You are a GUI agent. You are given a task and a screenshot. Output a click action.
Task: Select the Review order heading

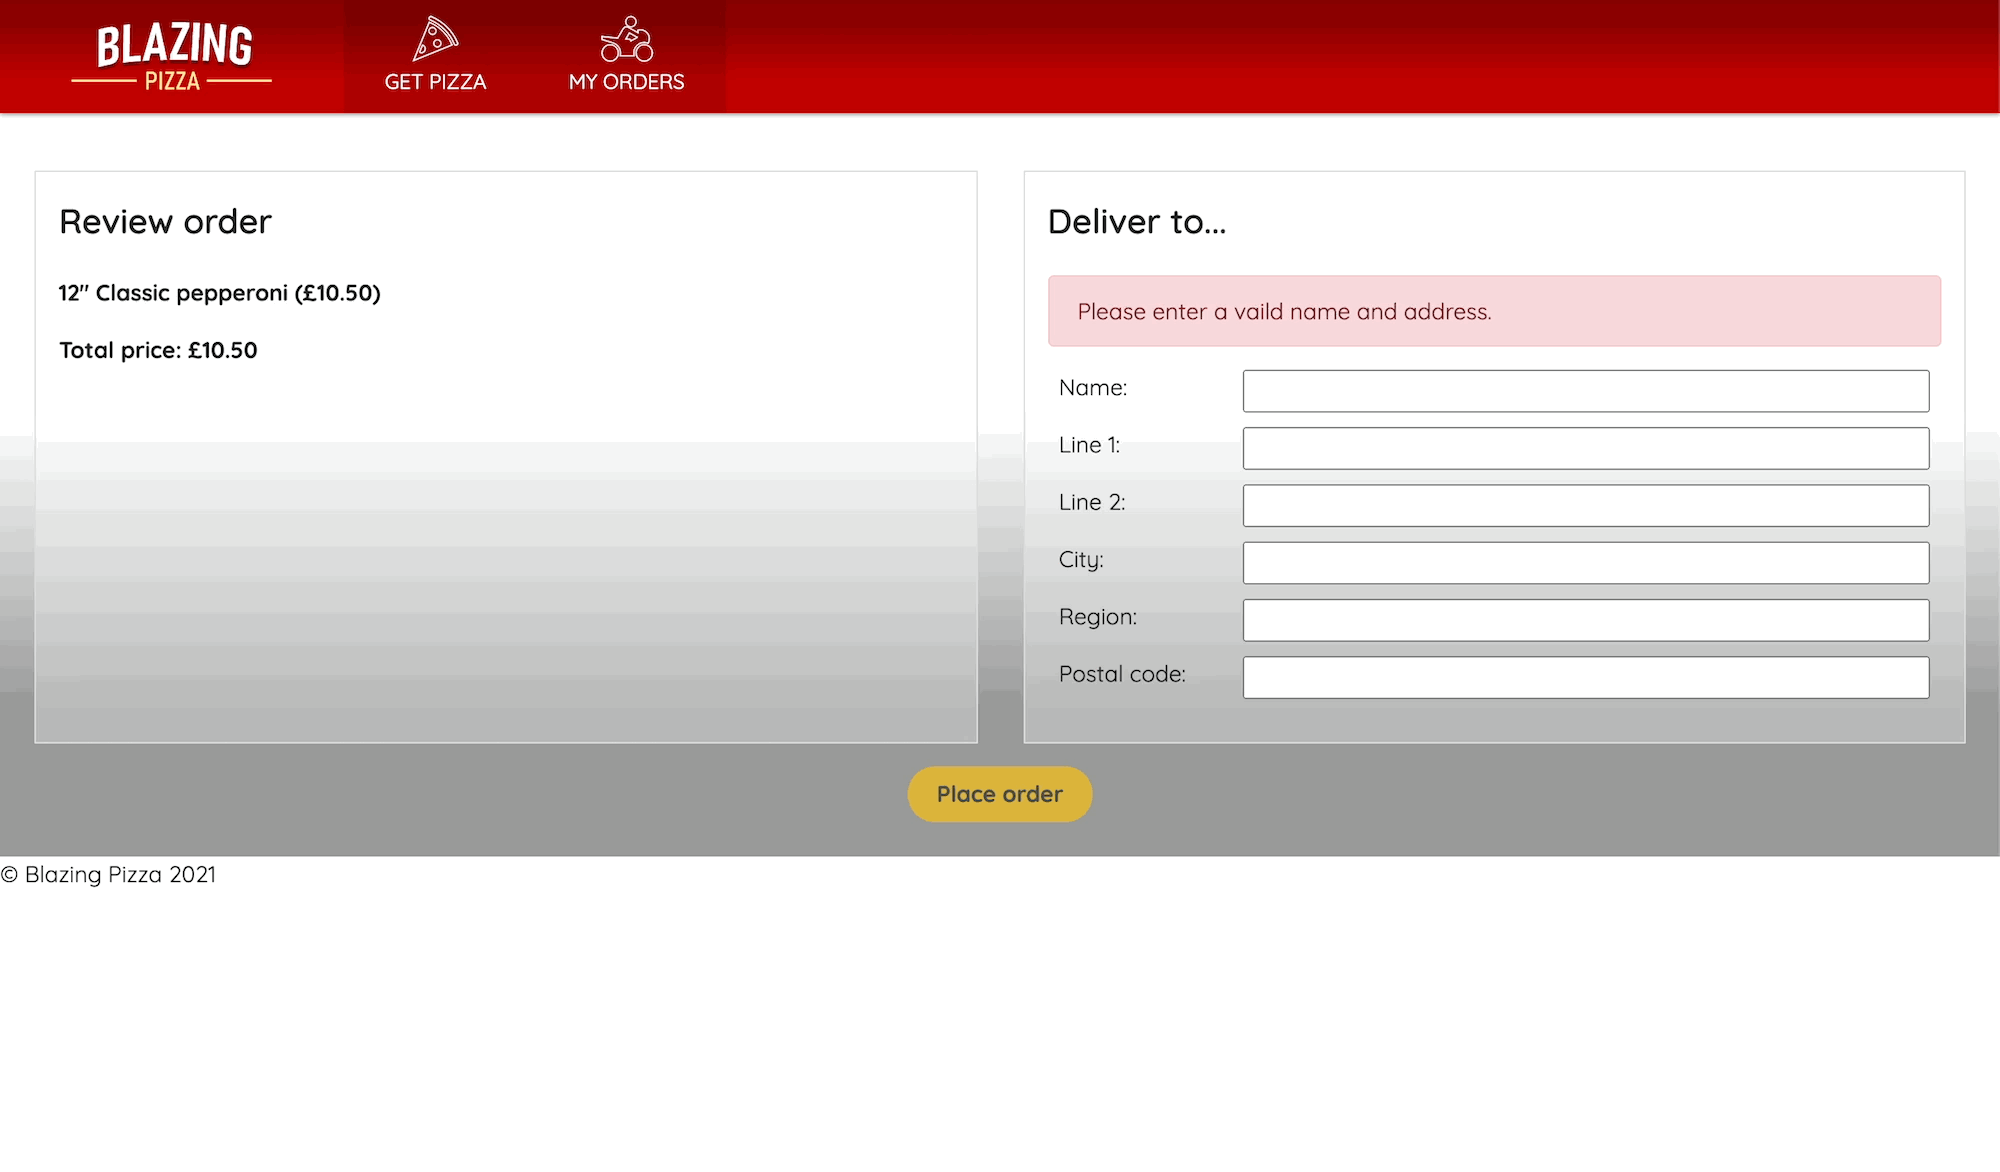coord(165,221)
